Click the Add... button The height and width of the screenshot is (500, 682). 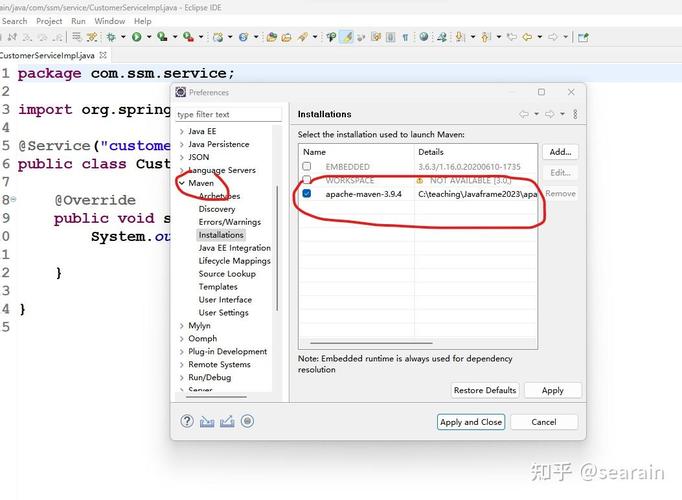560,152
